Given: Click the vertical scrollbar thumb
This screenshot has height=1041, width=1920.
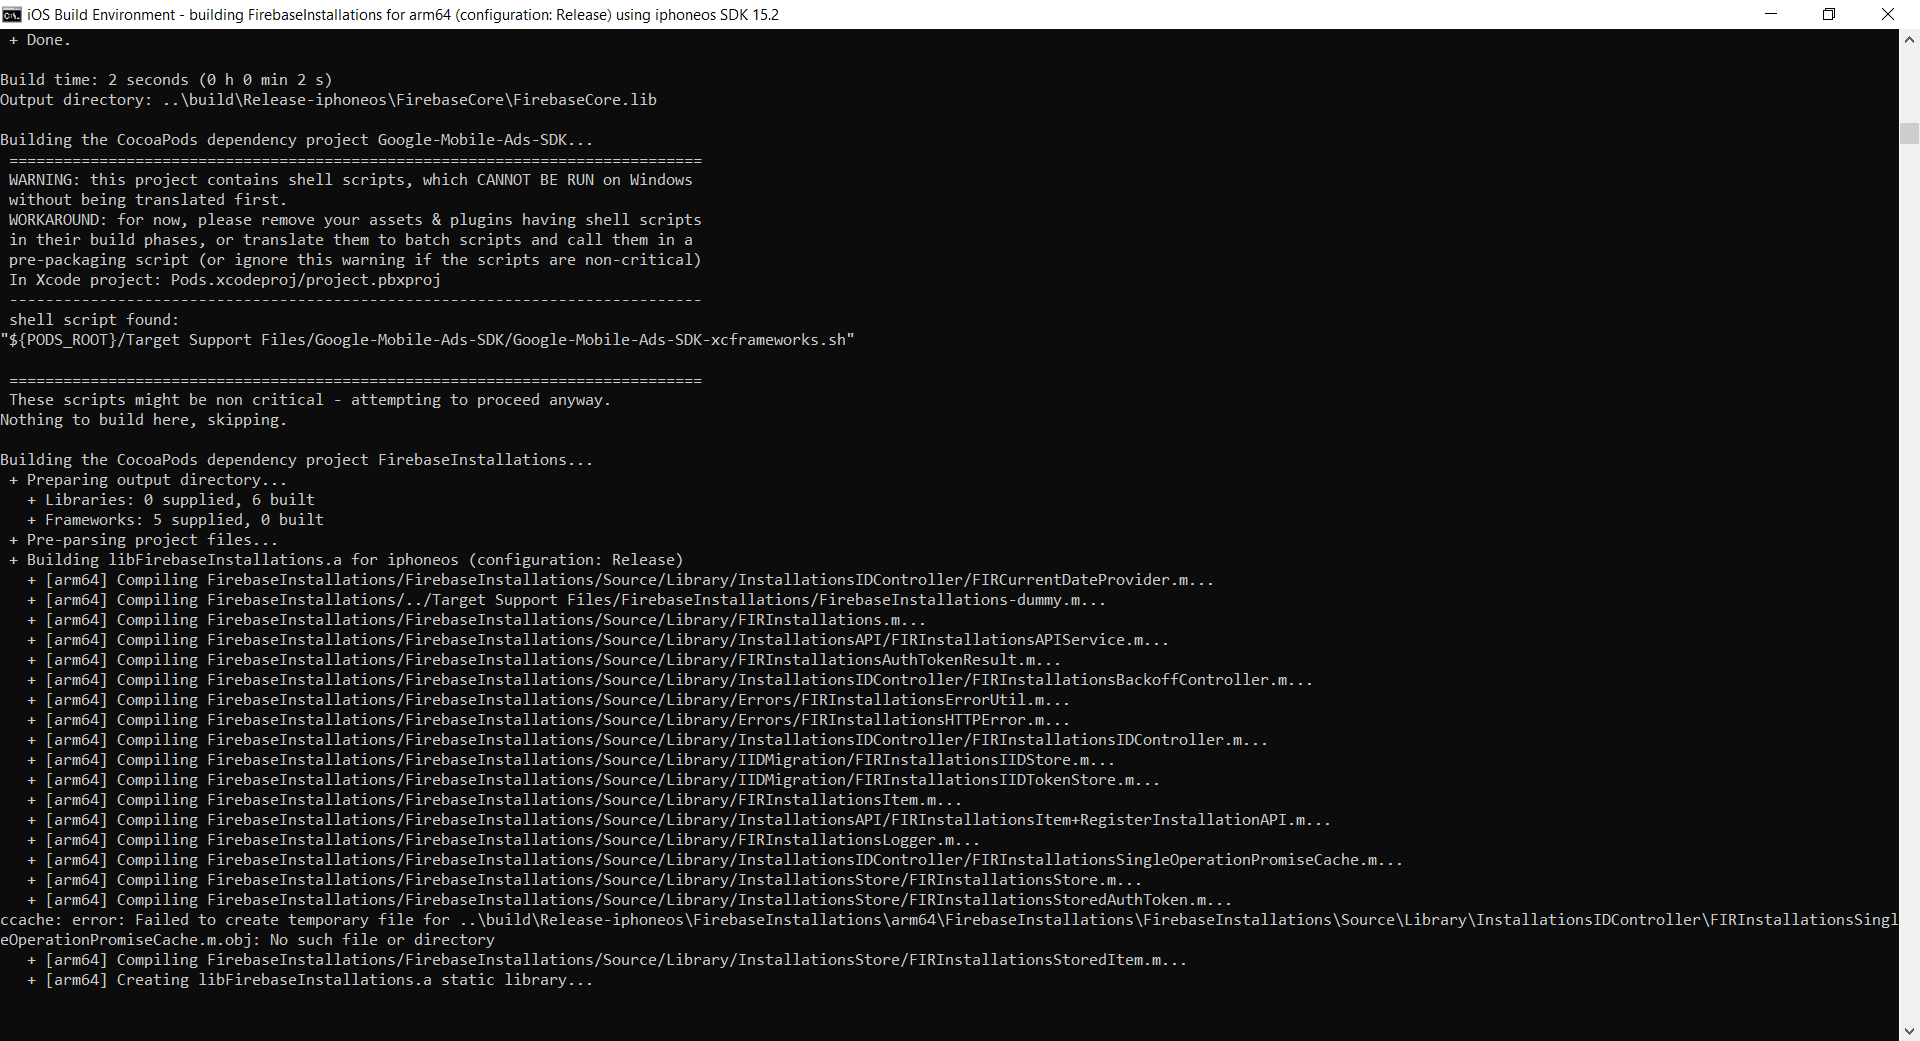Looking at the screenshot, I should tap(1909, 134).
